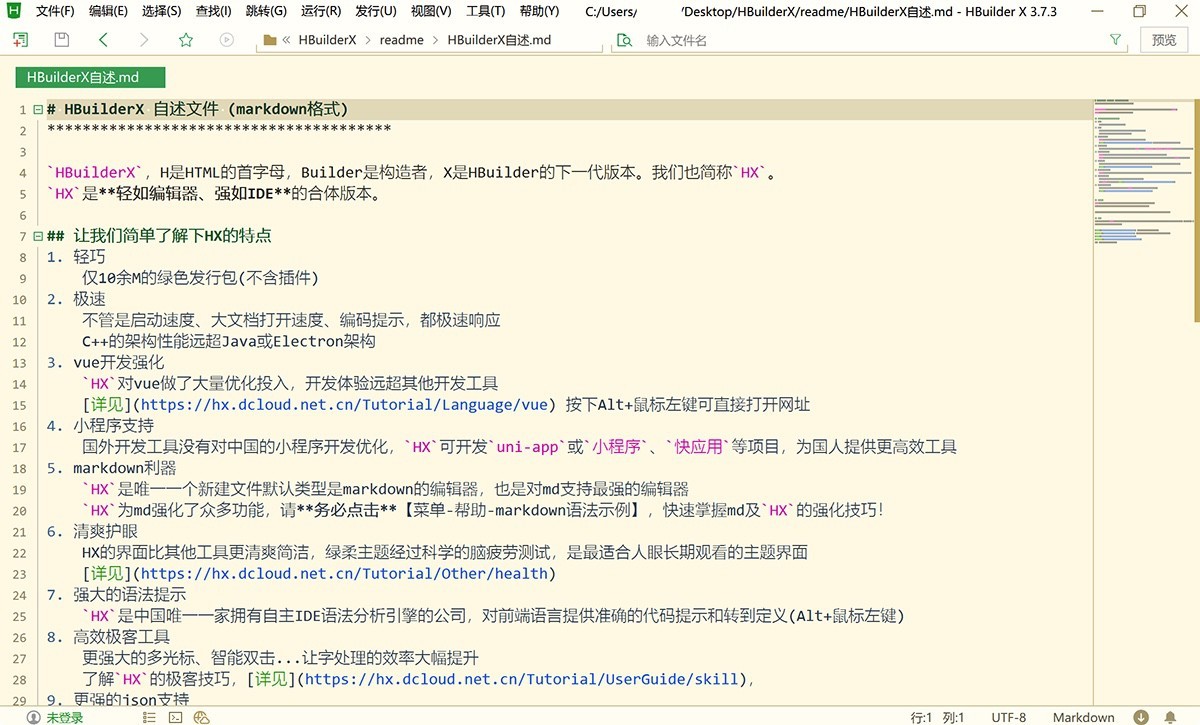The width and height of the screenshot is (1200, 725).
Task: Go forward with the right arrow icon
Action: coord(144,40)
